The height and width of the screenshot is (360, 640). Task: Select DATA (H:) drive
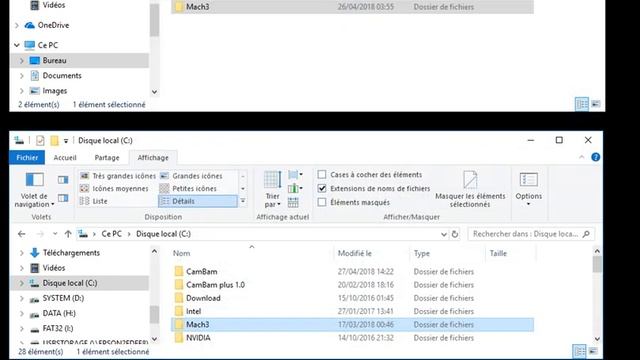click(x=59, y=313)
